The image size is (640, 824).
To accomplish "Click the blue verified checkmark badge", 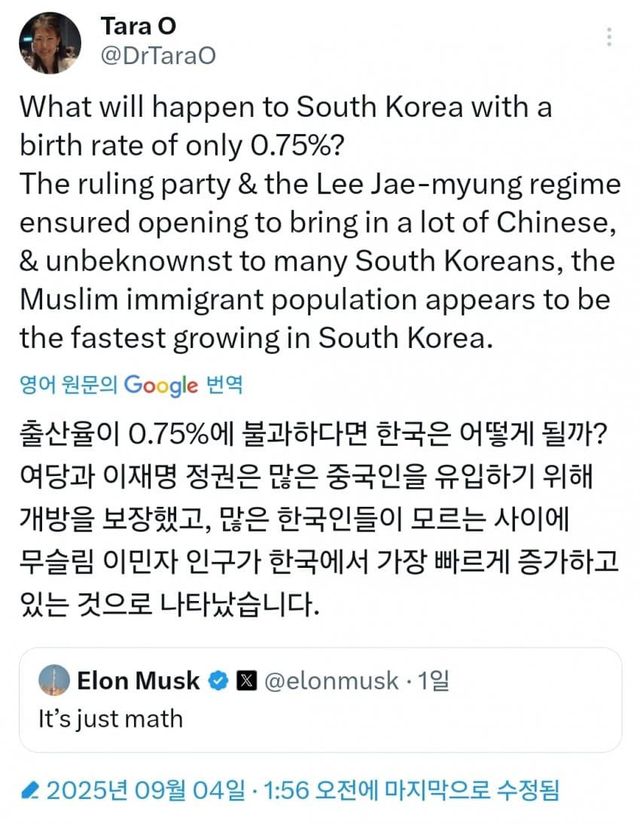I will [x=218, y=682].
